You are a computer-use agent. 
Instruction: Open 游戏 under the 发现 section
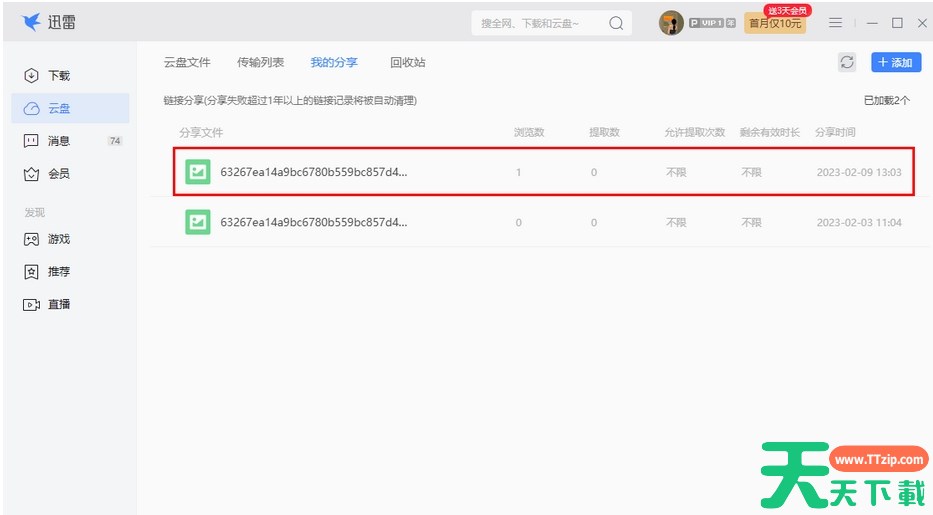59,239
